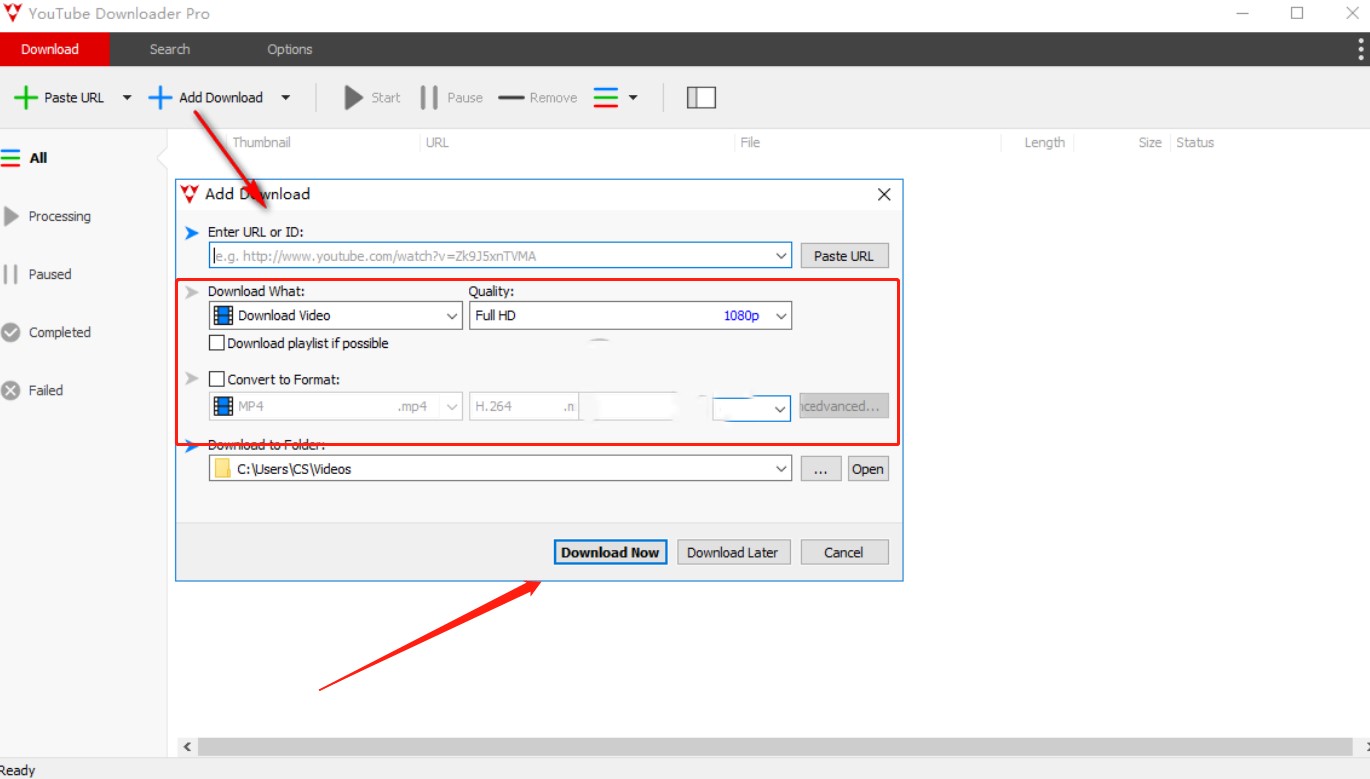Open the Options tab
Image resolution: width=1370 pixels, height=779 pixels.
point(290,49)
